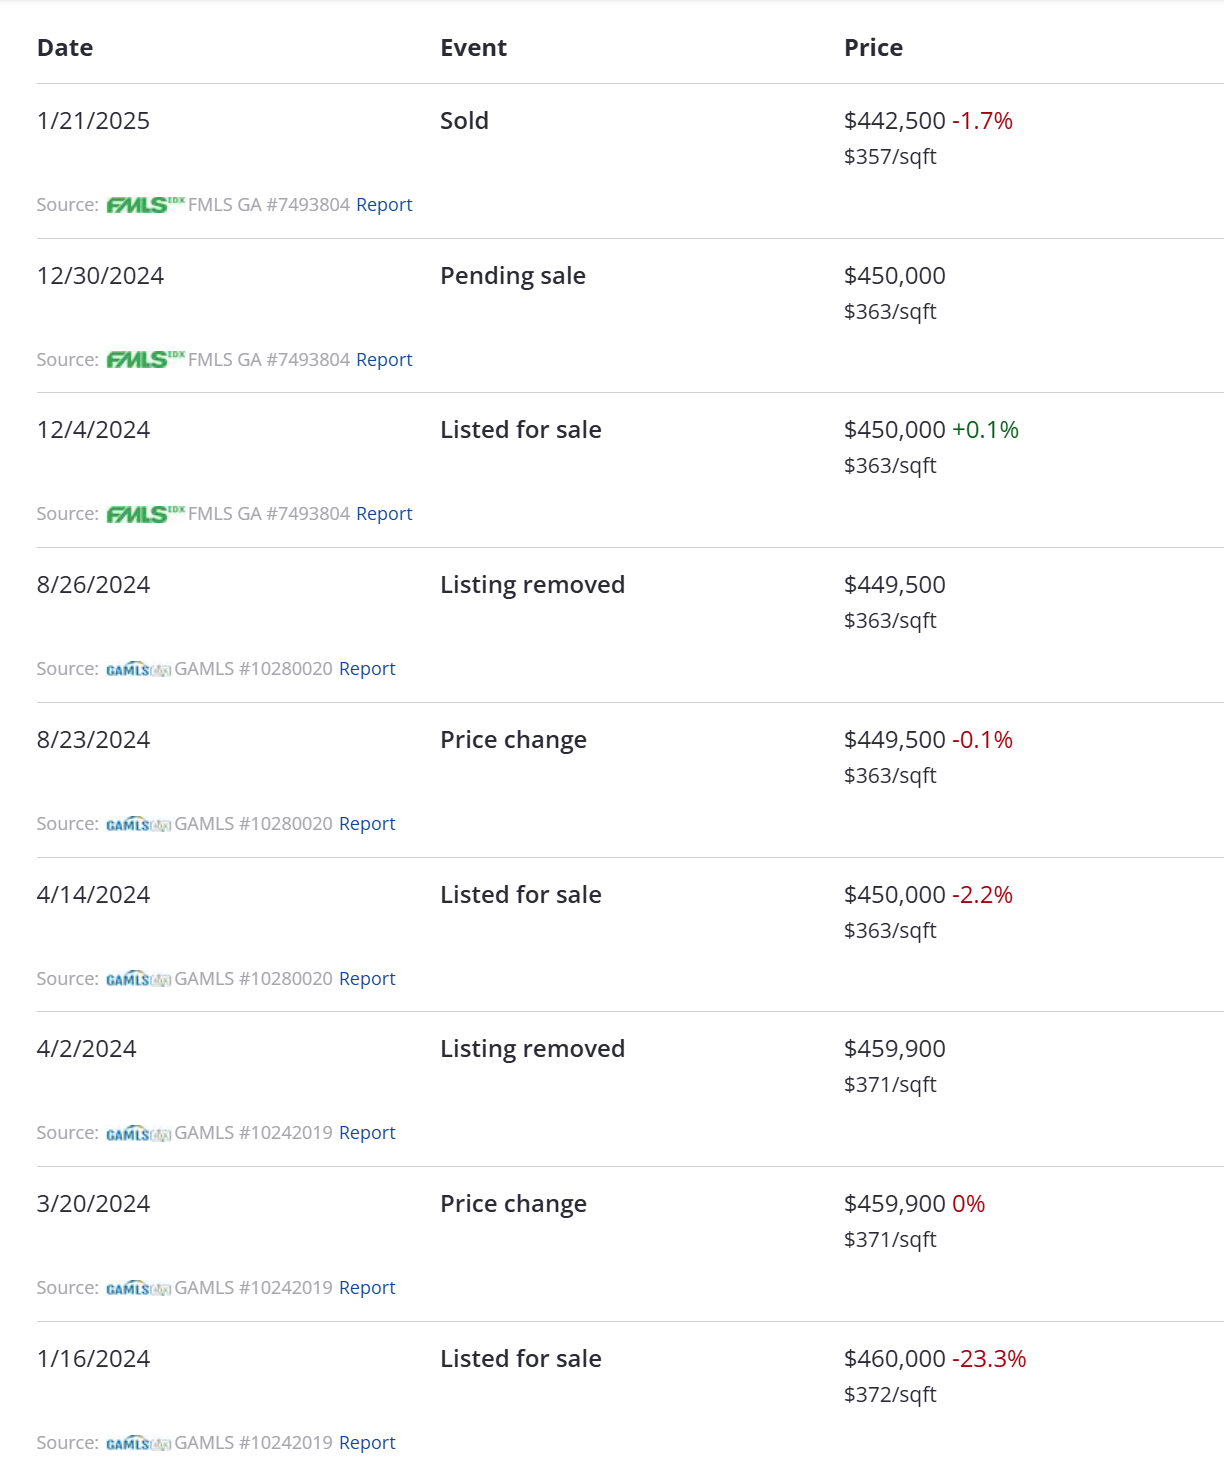The image size is (1224, 1476).
Task: Open the Report link for the 12/4/2024 Listed for sale entry
Action: click(384, 513)
